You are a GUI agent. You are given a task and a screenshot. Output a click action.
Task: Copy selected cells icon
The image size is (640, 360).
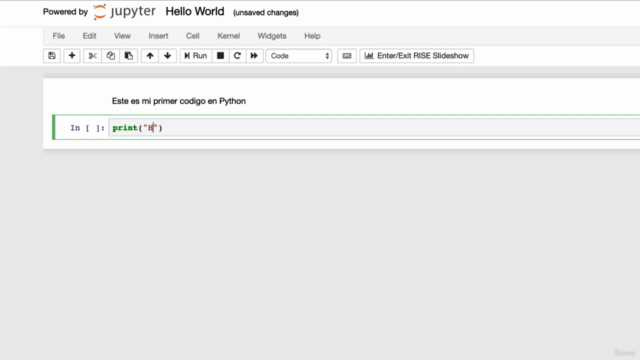coord(111,56)
